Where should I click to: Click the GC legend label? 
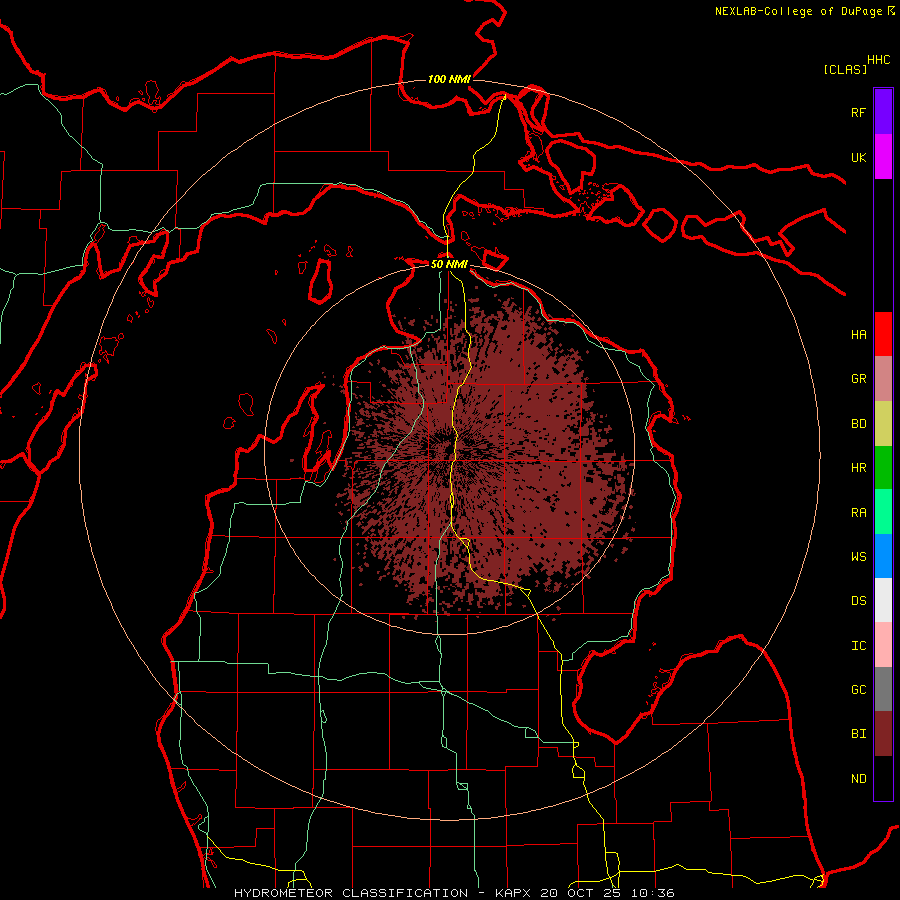coord(859,690)
